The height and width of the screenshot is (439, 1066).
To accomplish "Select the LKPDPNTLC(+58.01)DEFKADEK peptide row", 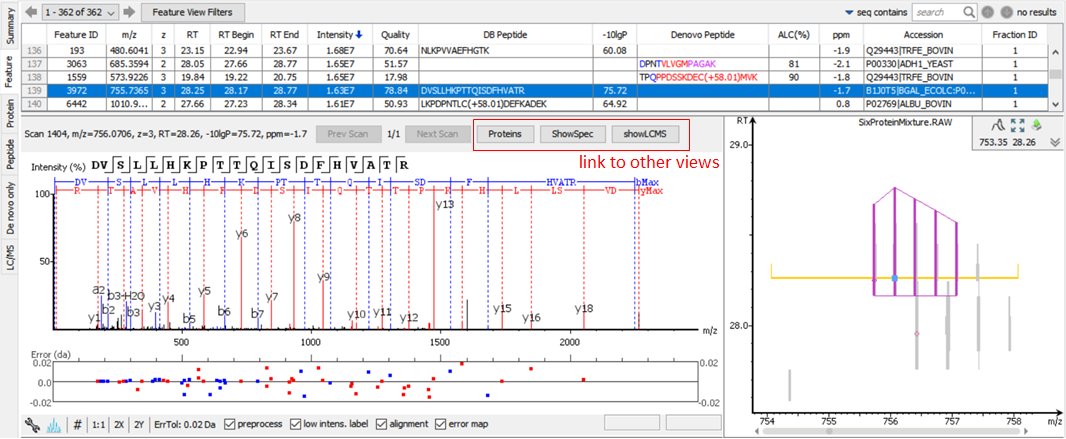I will [534, 103].
